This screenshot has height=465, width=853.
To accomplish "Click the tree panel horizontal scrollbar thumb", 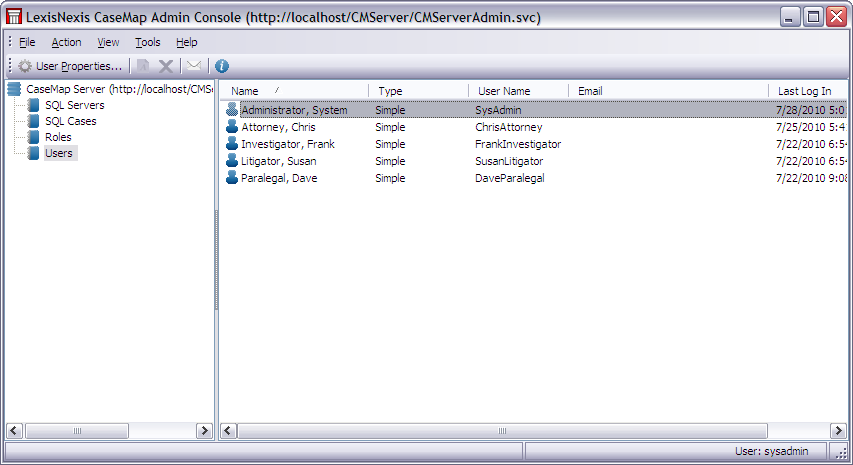I will coord(77,431).
